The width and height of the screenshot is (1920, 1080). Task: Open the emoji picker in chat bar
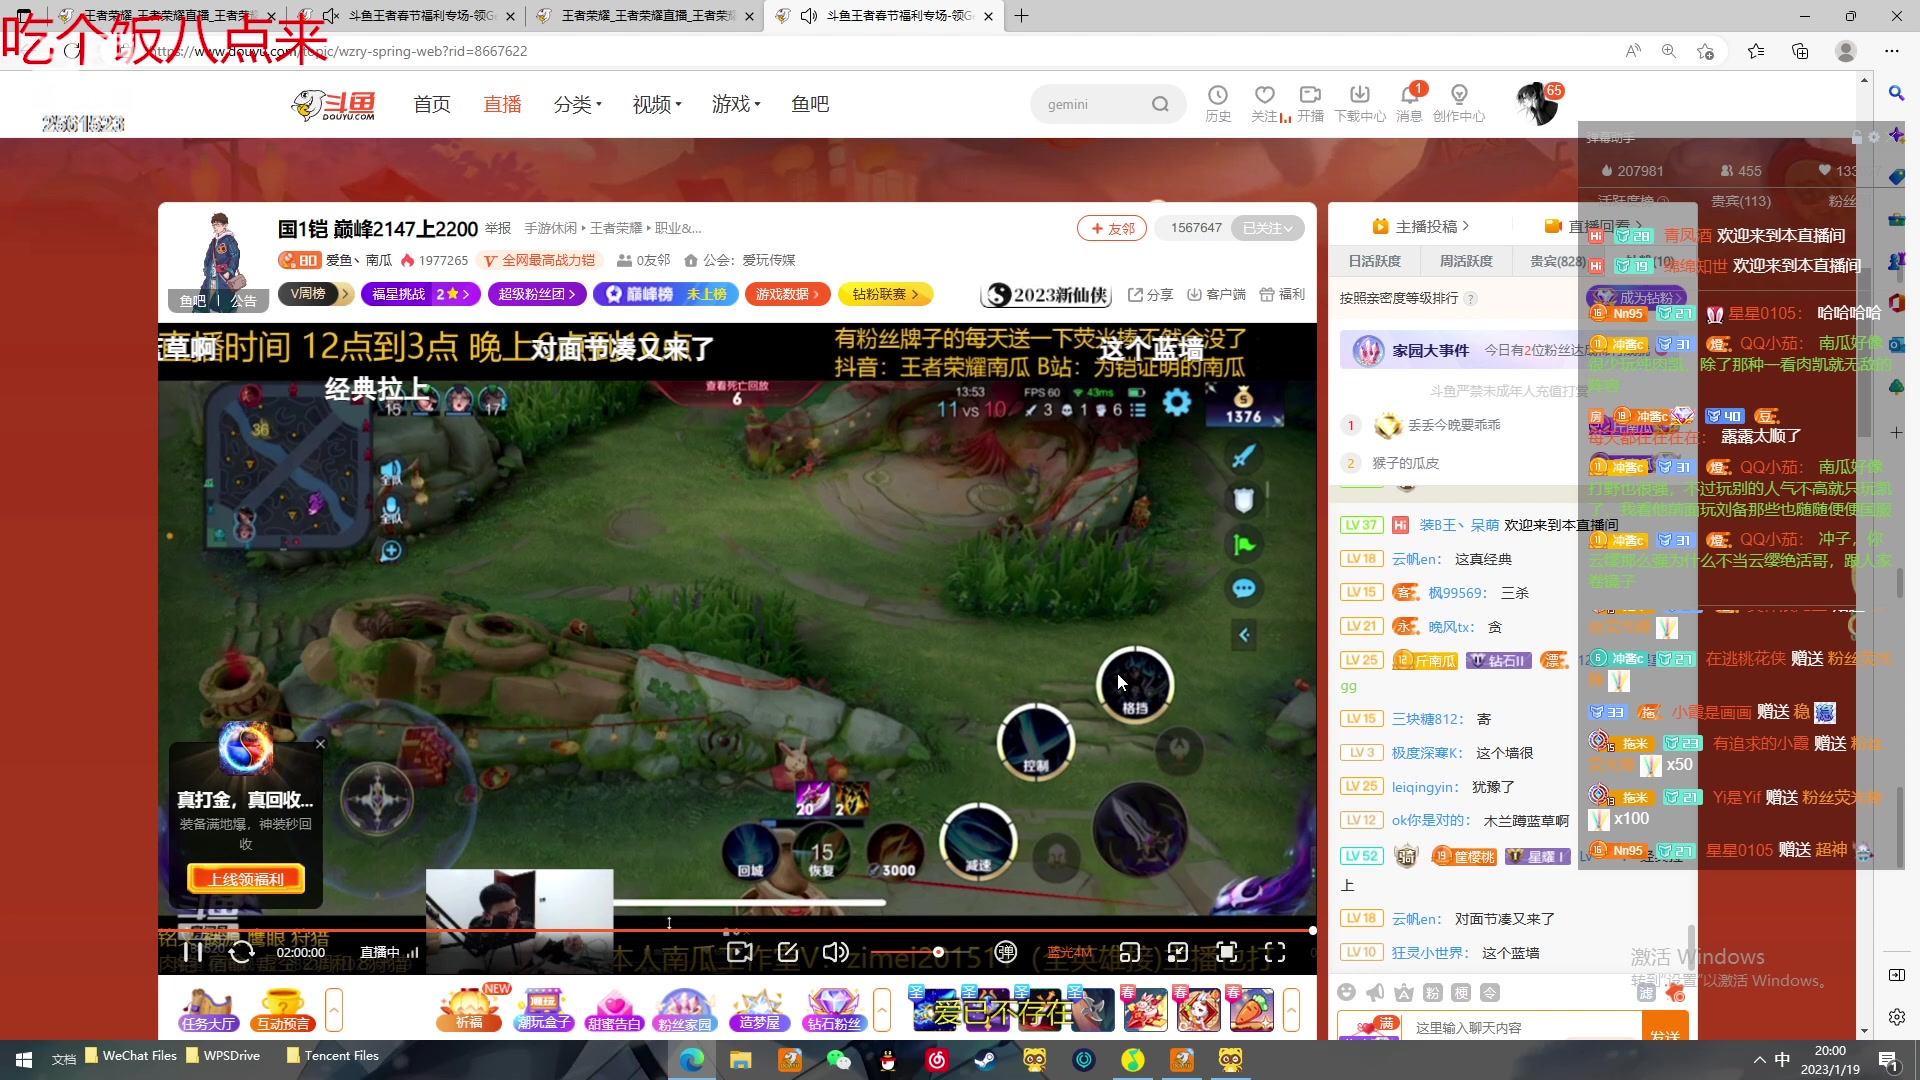click(1346, 992)
